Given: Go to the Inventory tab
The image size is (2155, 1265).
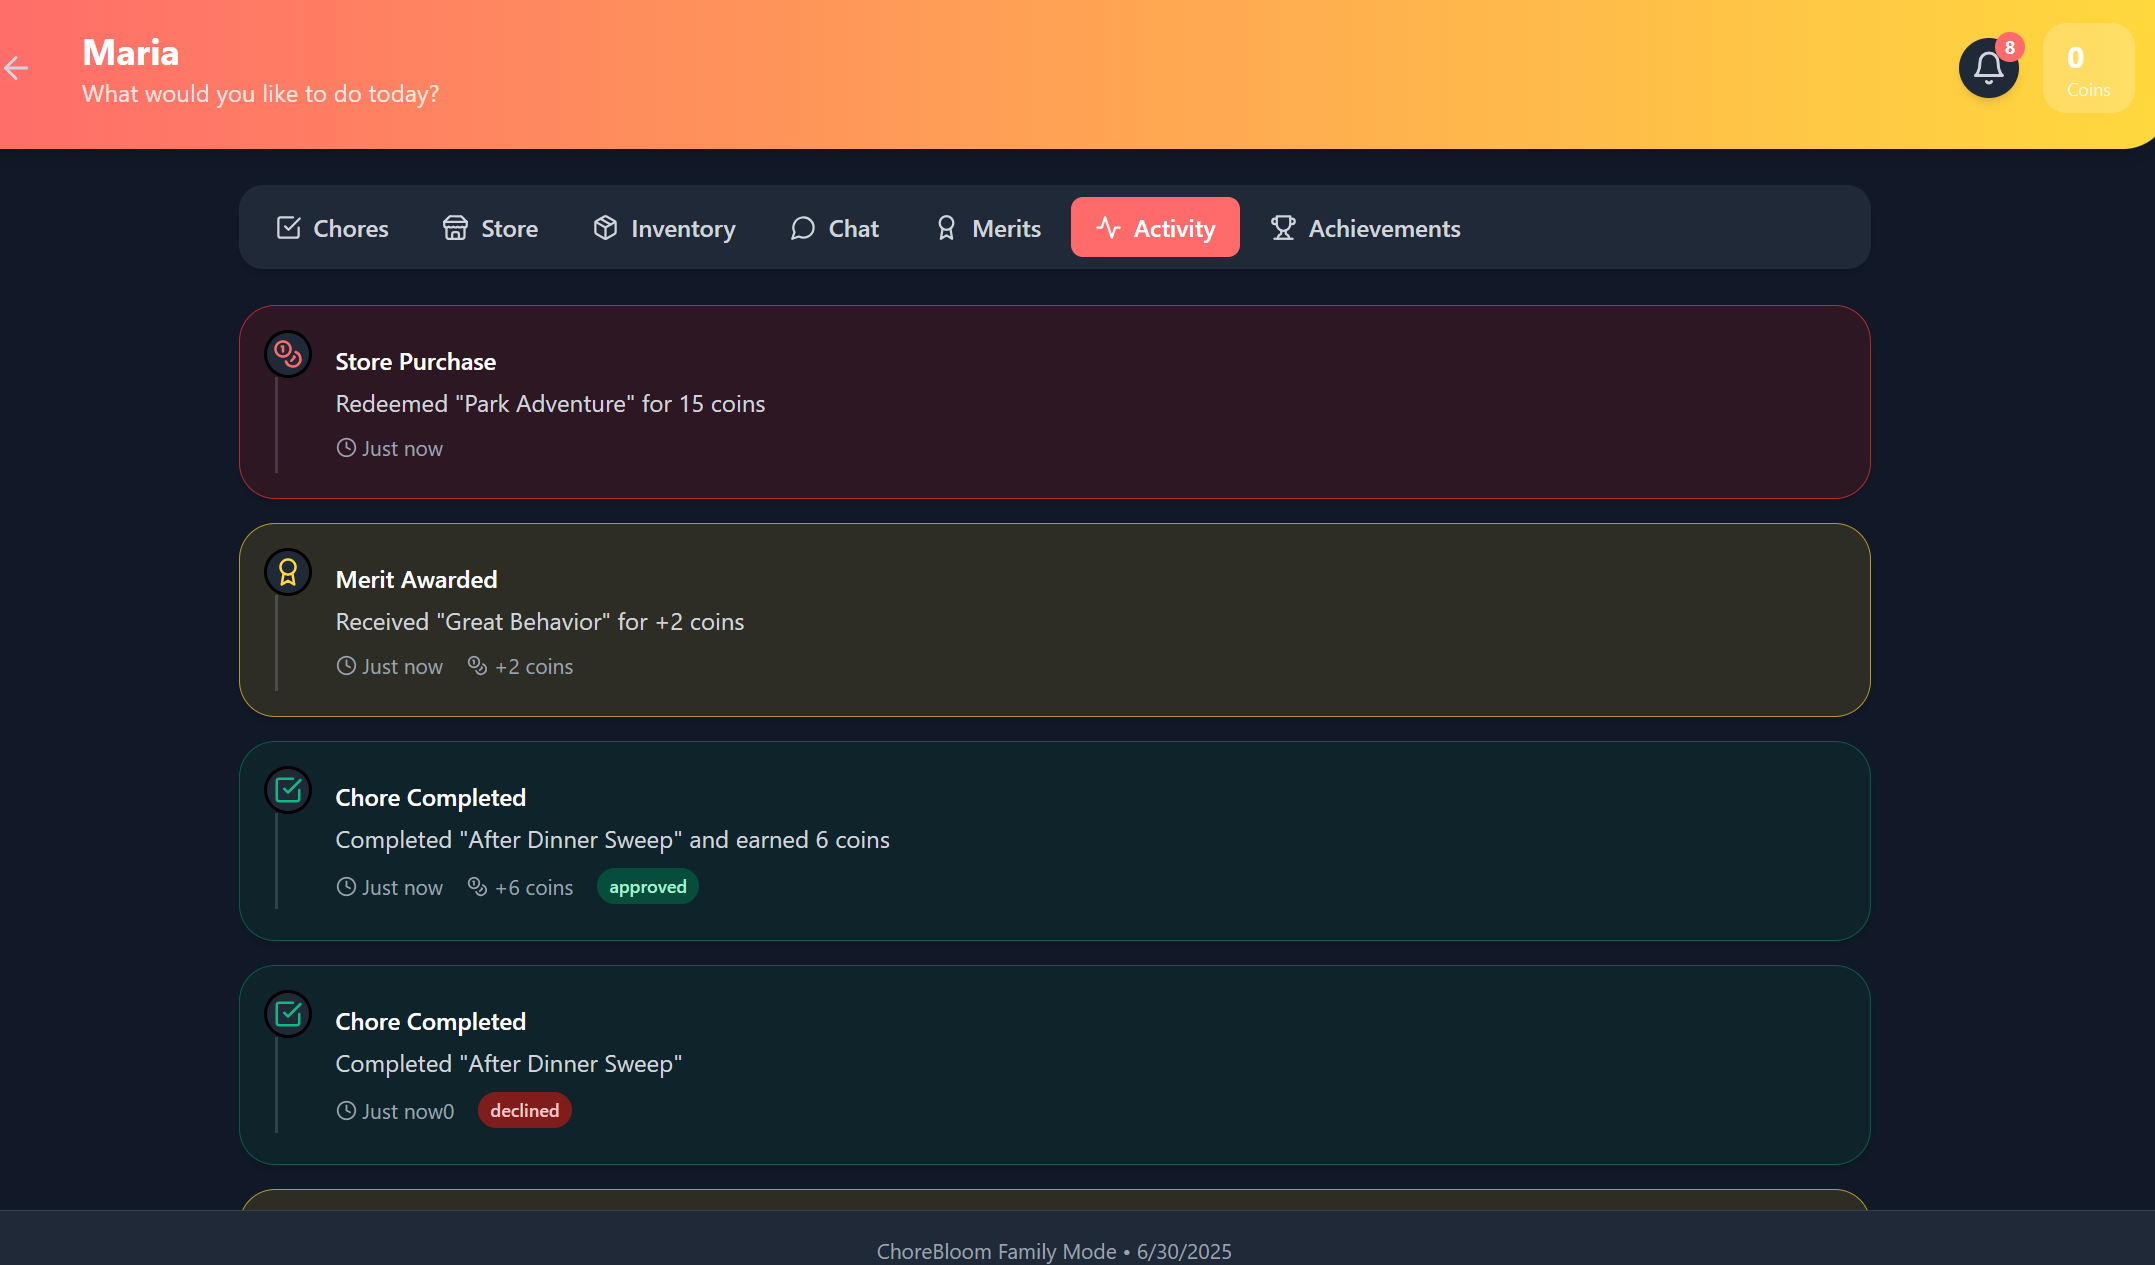Looking at the screenshot, I should [664, 228].
